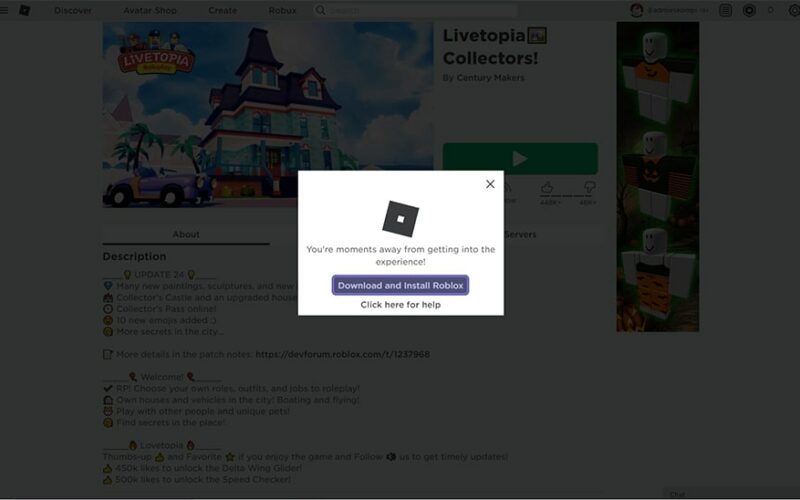Viewport: 800px width, 500px height.
Task: Open the Click here for help link
Action: pos(401,305)
